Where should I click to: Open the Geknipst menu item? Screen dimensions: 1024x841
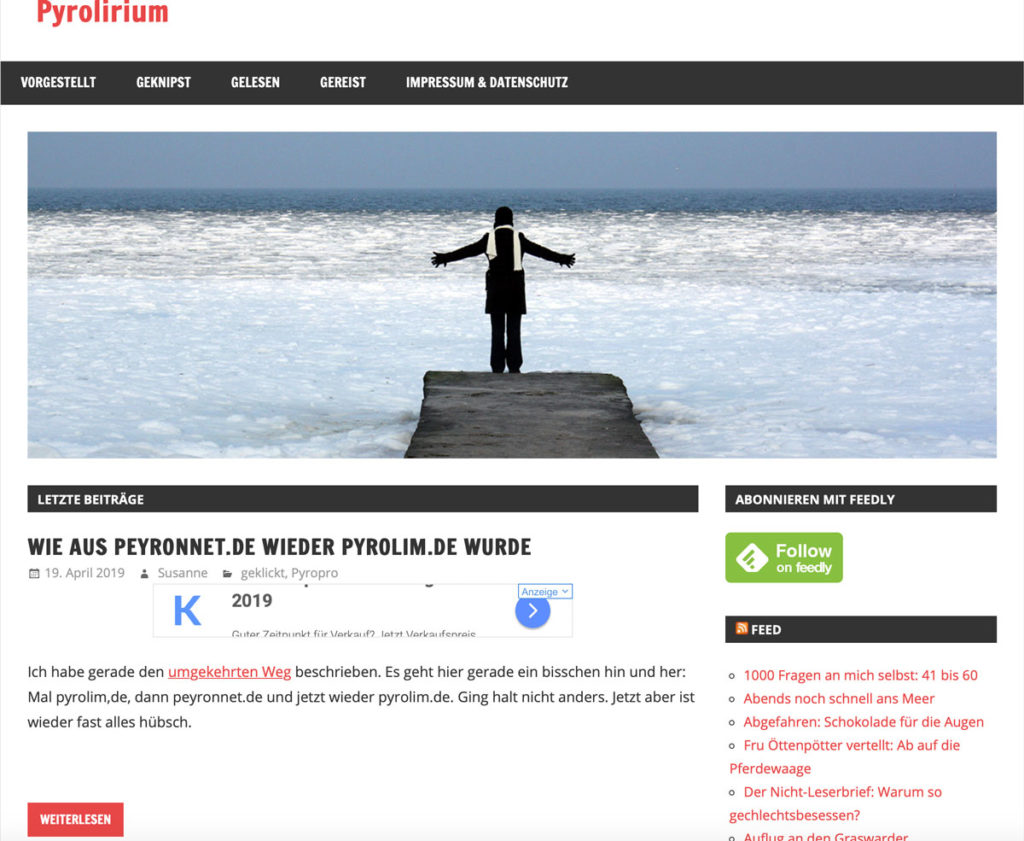pyautogui.click(x=163, y=82)
